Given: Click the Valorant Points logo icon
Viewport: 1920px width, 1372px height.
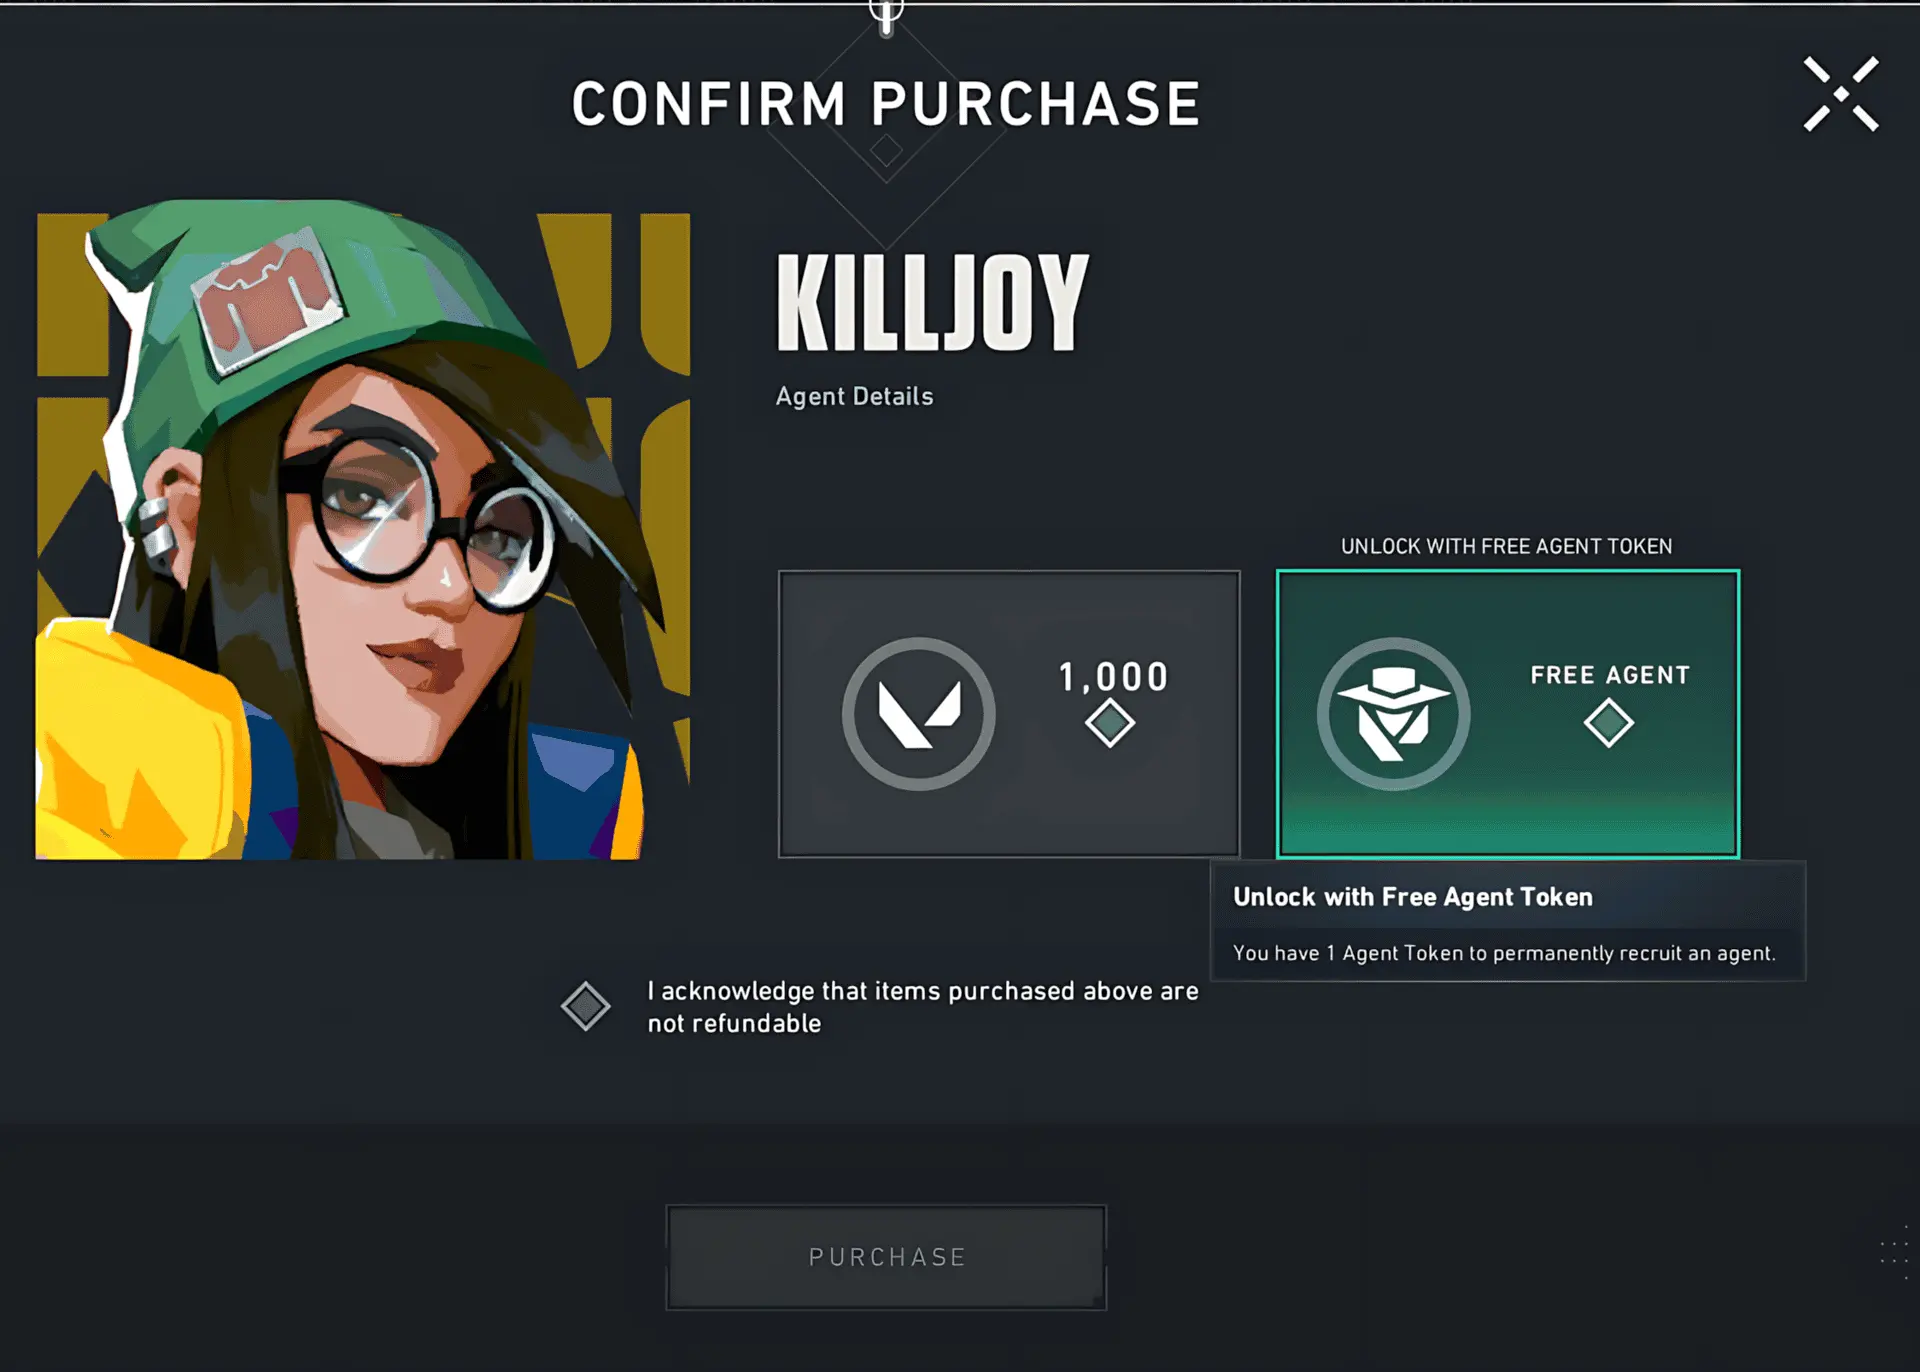Looking at the screenshot, I should point(919,713).
